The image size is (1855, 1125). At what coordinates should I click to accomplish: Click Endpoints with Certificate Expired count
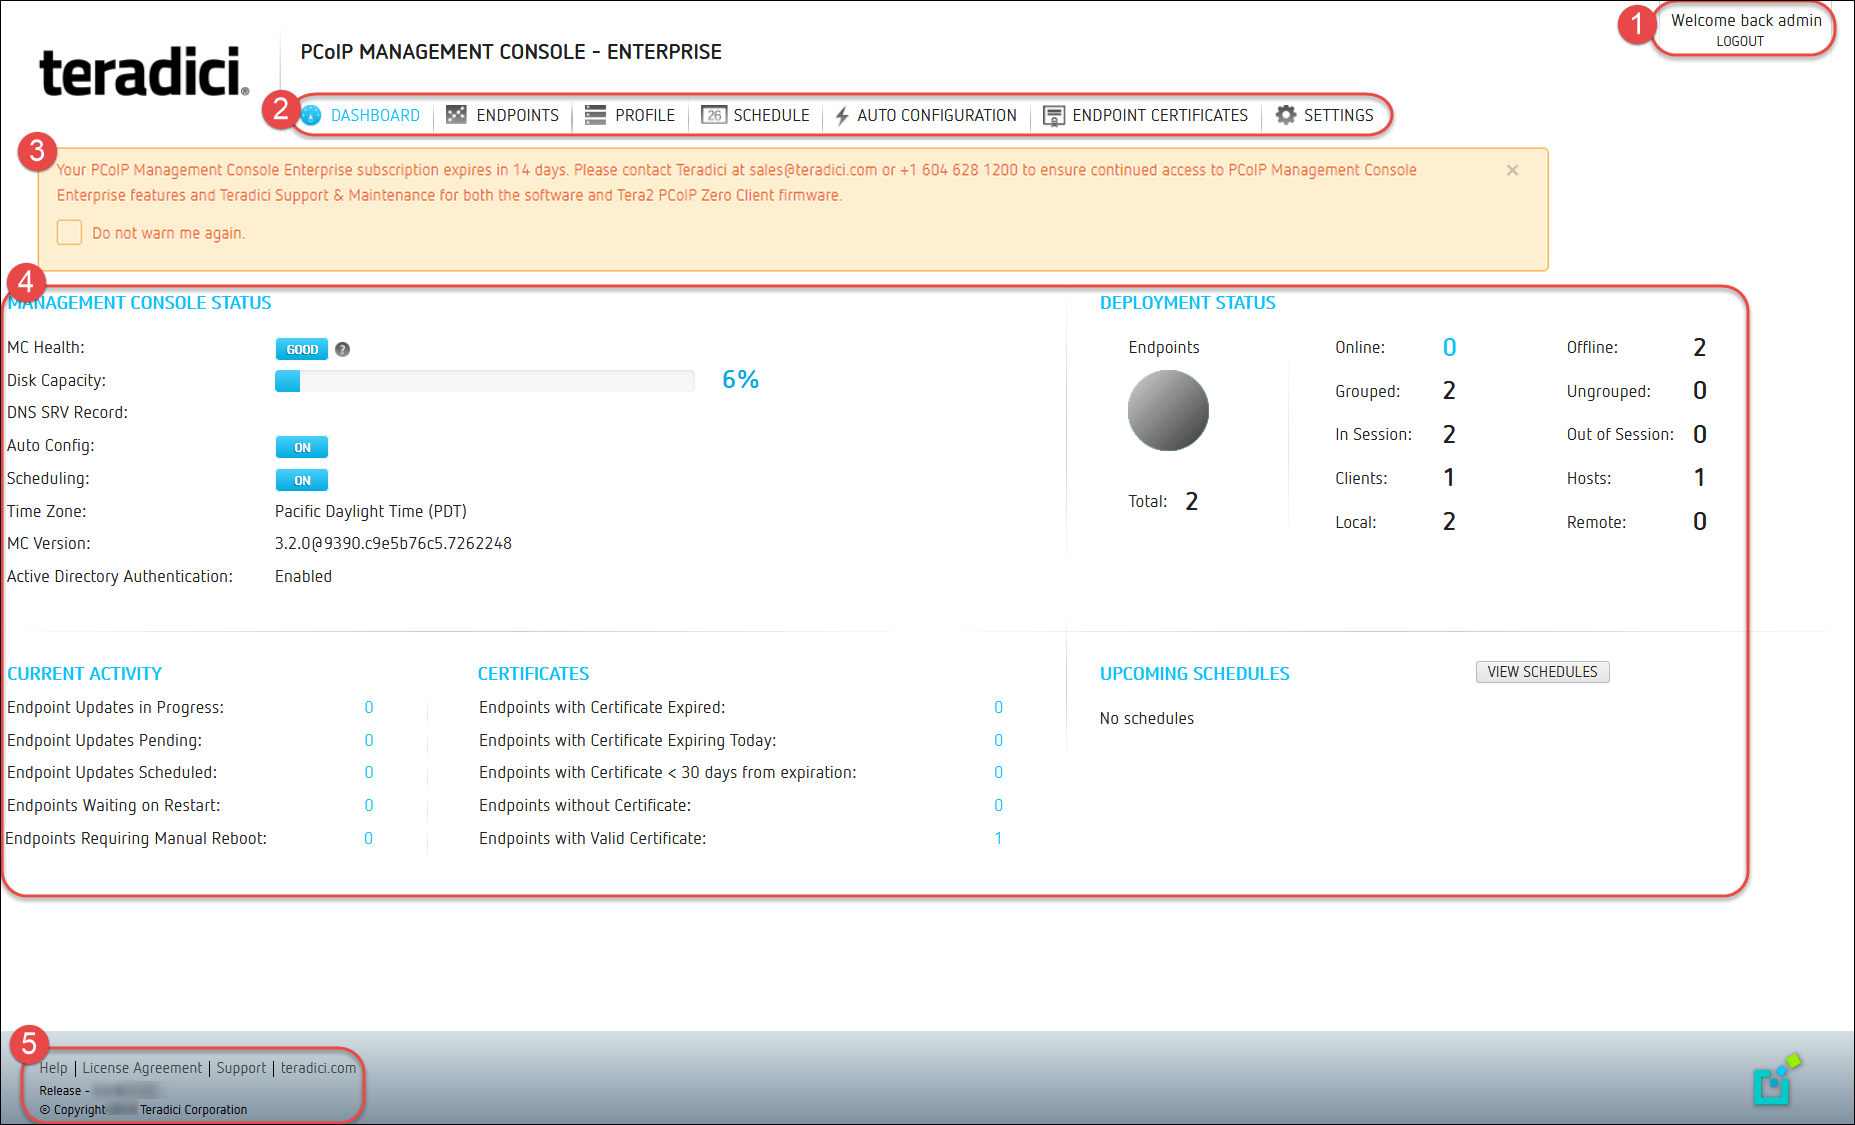tap(998, 707)
